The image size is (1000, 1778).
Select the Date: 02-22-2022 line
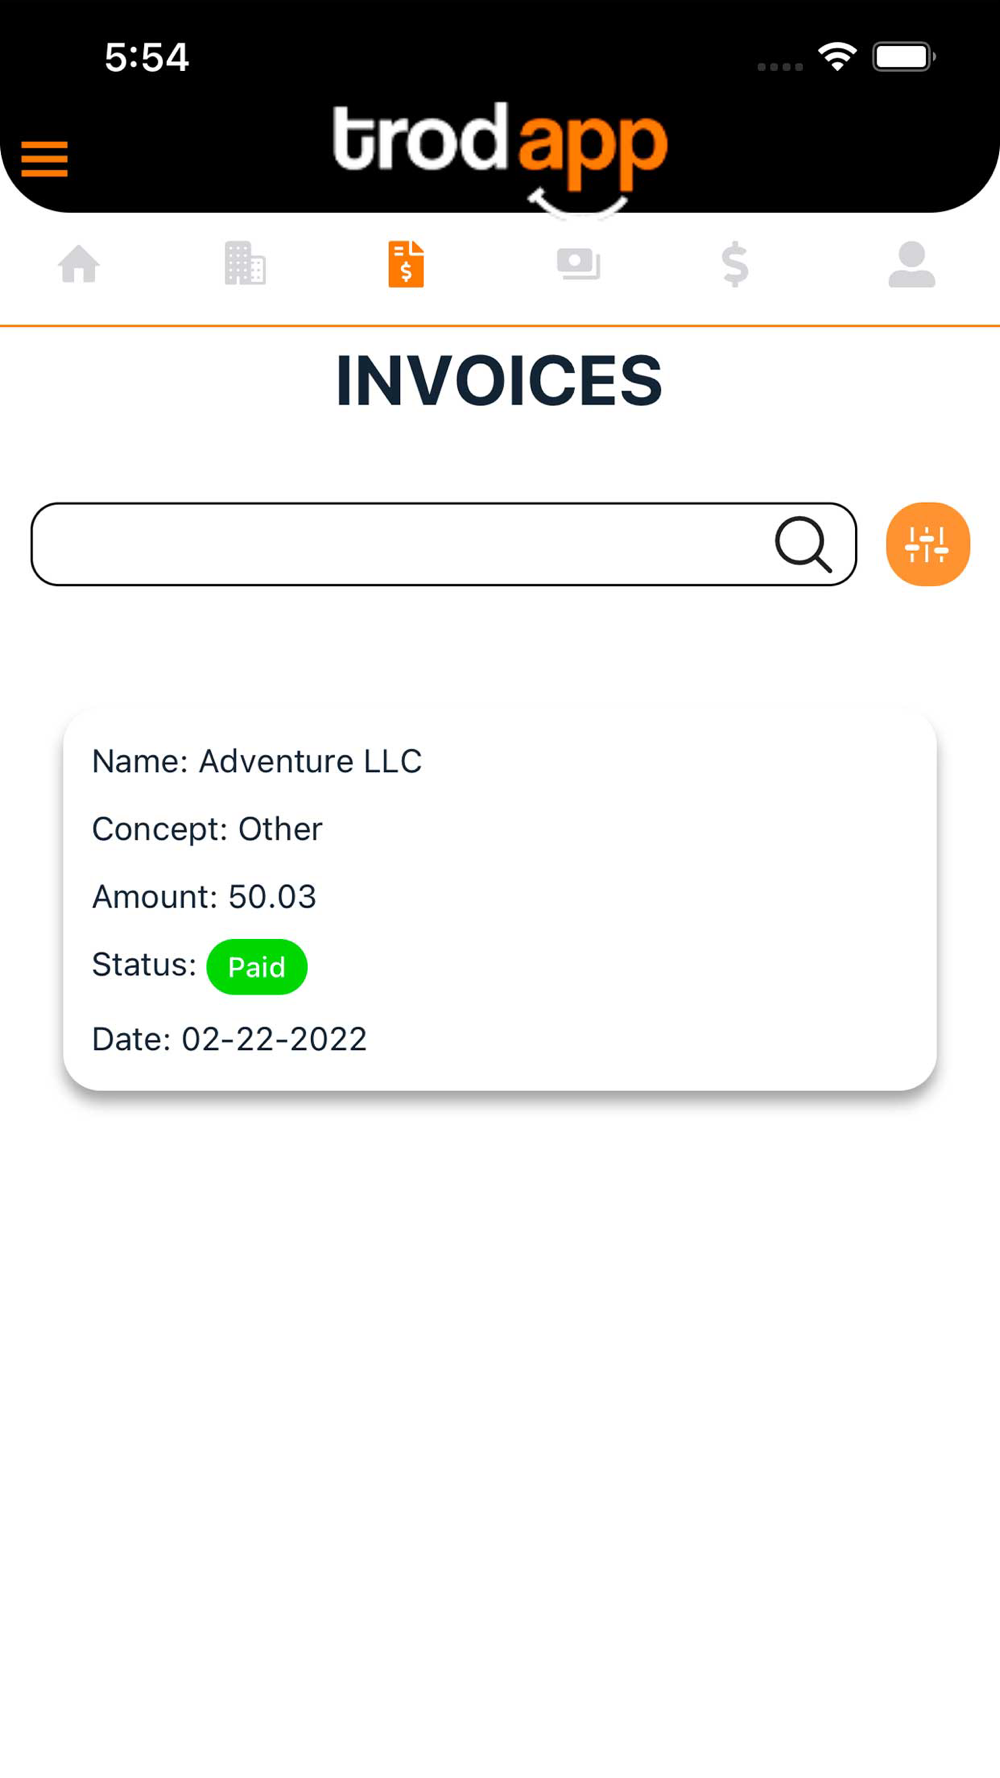(229, 1040)
